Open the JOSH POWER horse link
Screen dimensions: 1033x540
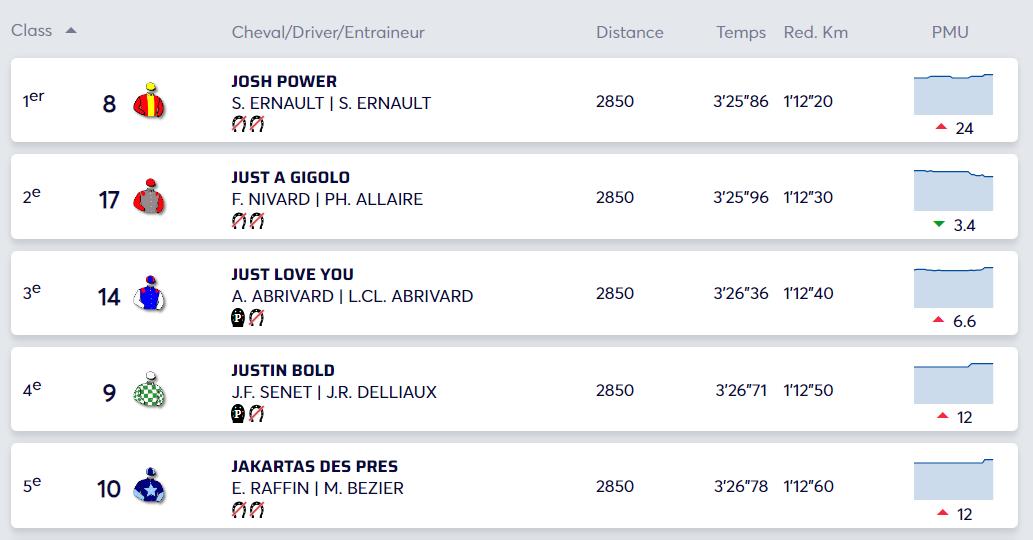tap(284, 82)
